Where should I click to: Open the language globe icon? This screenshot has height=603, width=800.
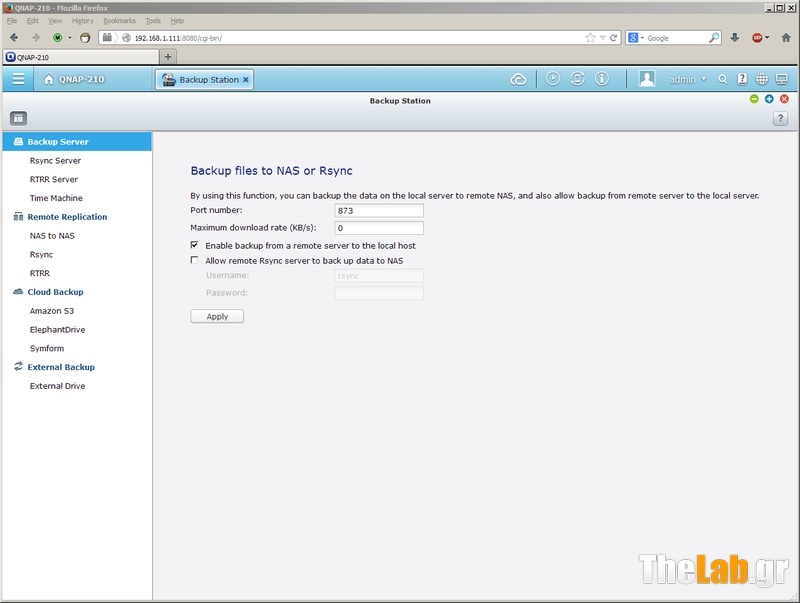coord(762,79)
